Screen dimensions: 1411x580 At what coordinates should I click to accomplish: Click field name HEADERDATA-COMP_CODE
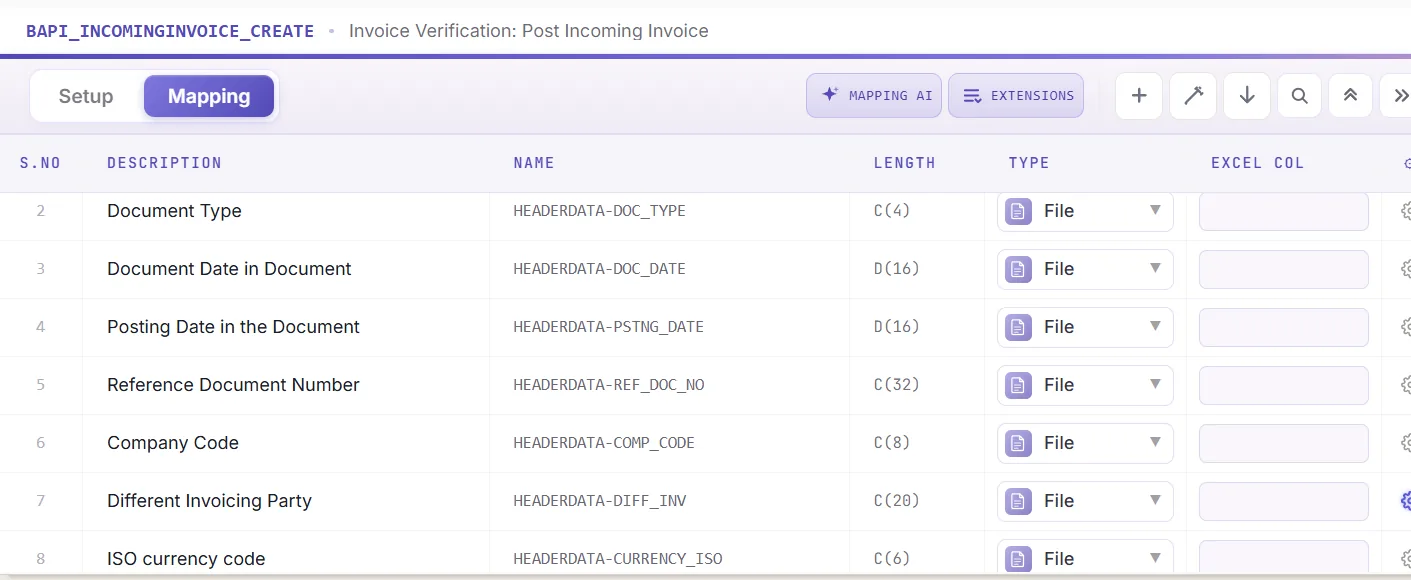click(604, 443)
